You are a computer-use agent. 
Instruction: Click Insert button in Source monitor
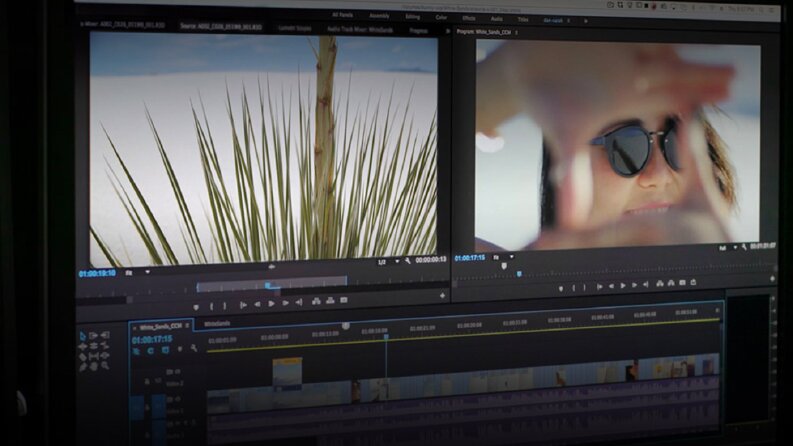(316, 301)
